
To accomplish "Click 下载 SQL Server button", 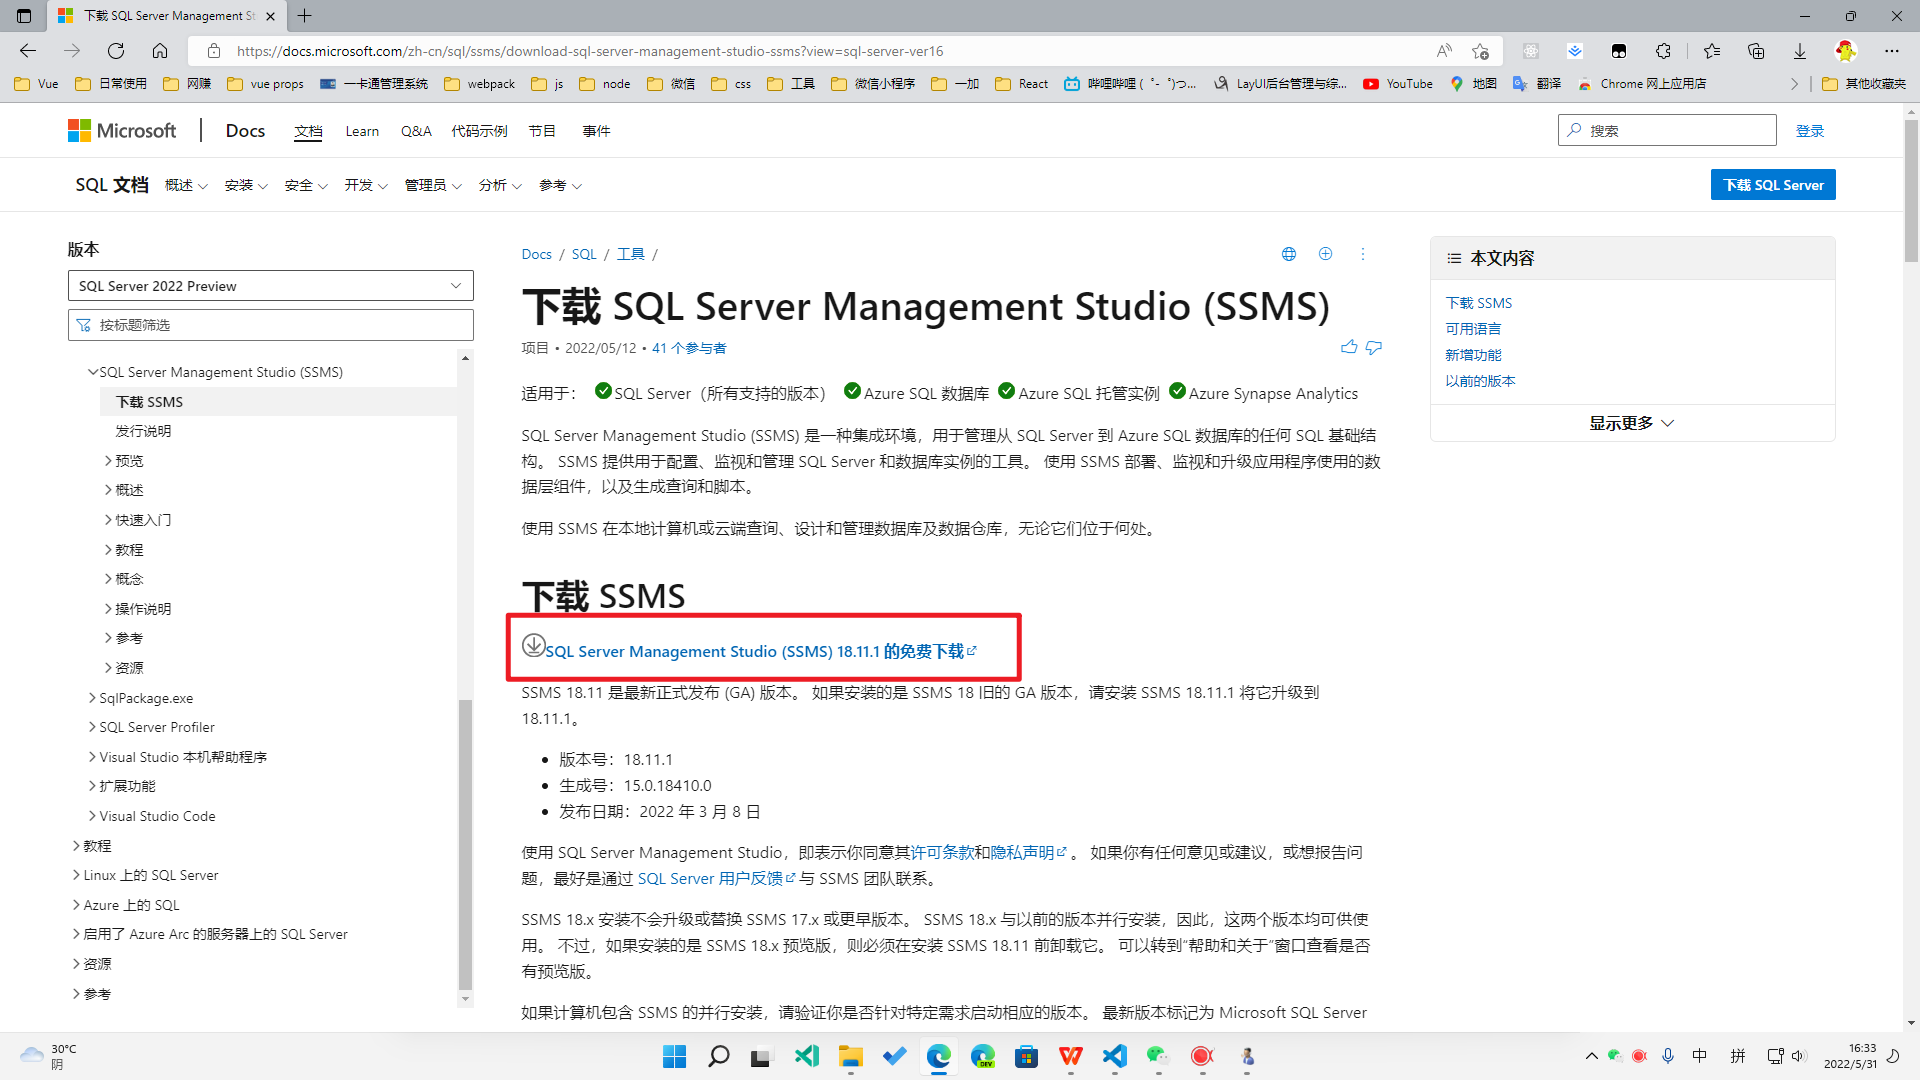I will click(x=1773, y=185).
